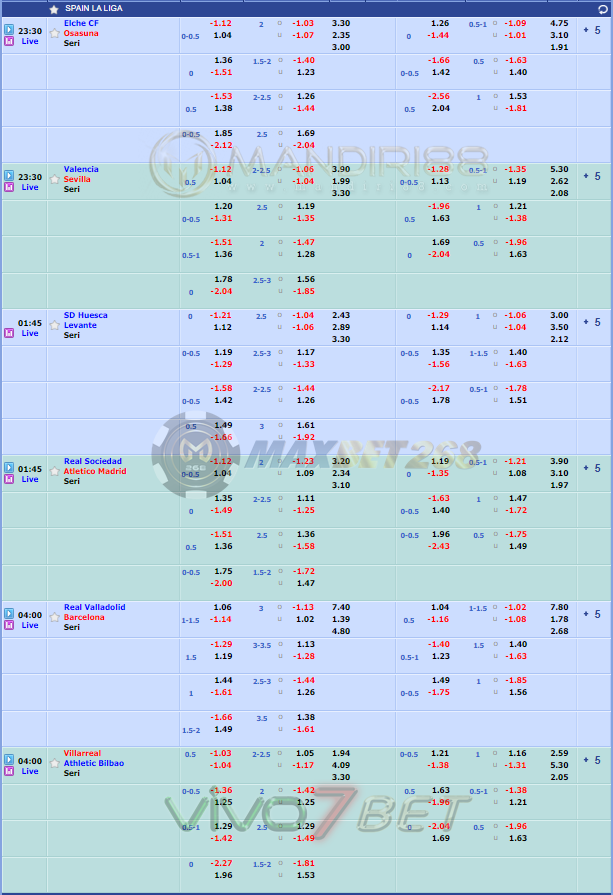Select Villarreal handicap odds -2.27
The image size is (613, 895).
coord(221,864)
